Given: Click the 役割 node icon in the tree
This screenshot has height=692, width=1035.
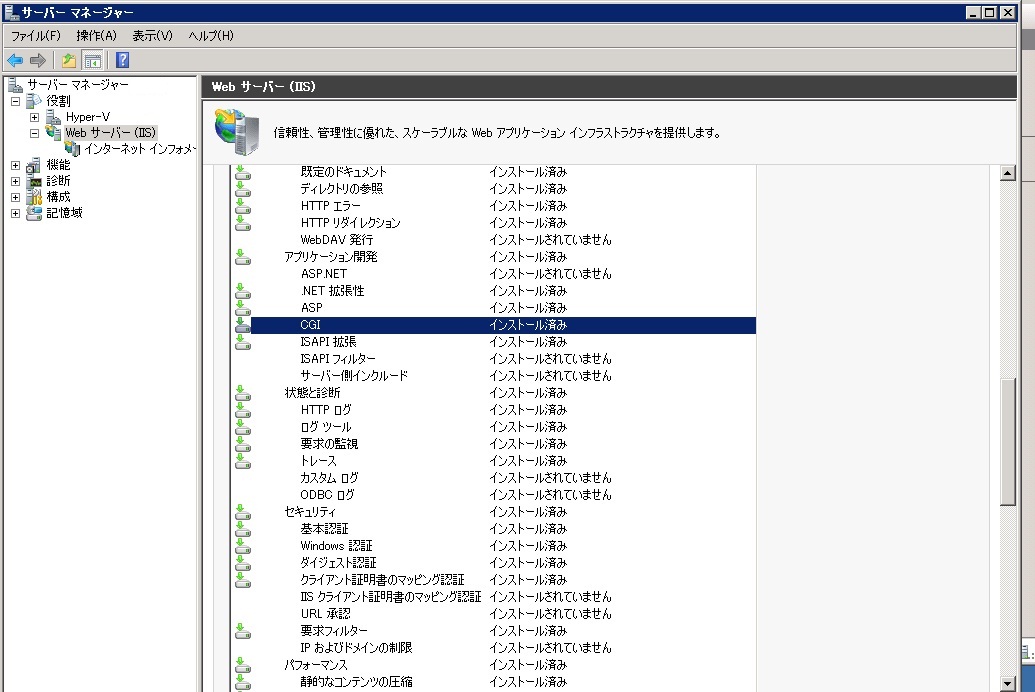Looking at the screenshot, I should click(34, 101).
